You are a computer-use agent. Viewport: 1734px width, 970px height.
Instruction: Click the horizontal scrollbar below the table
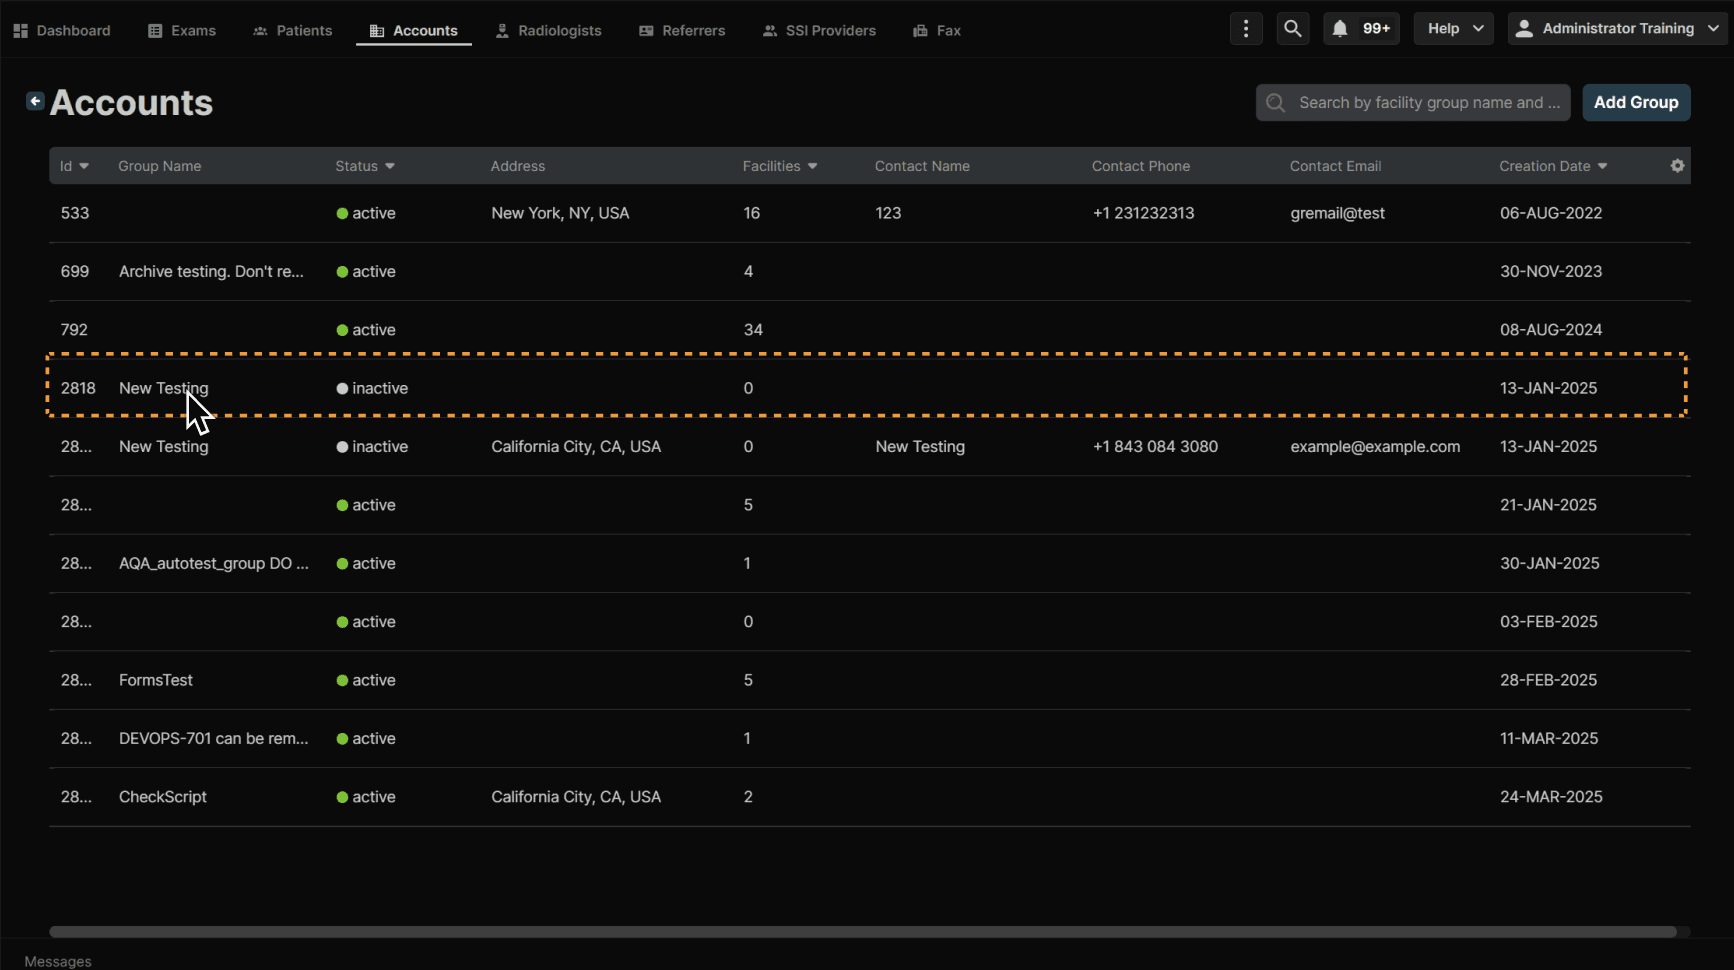coord(862,932)
